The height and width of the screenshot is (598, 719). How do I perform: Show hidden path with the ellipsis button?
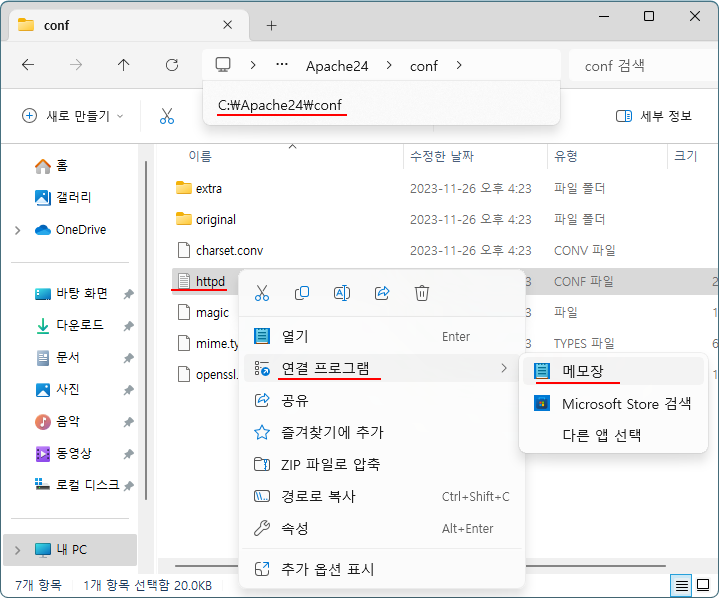282,65
